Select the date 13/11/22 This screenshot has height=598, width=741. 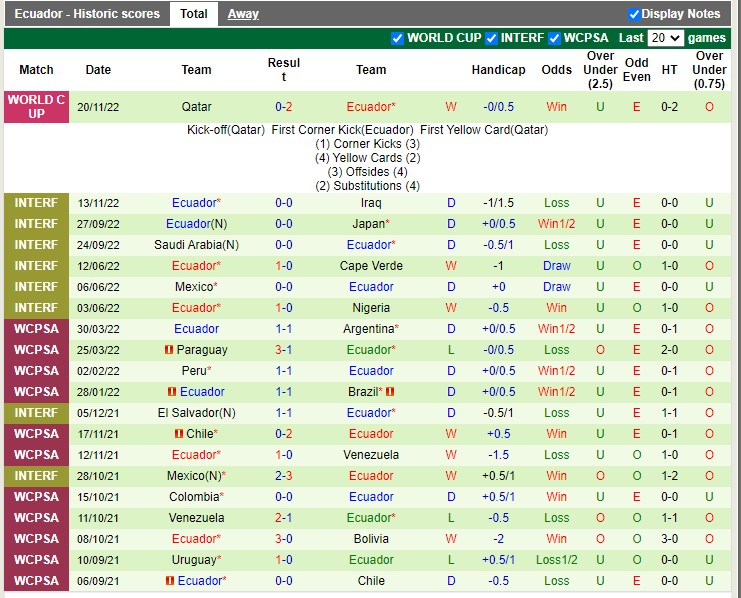pos(98,203)
